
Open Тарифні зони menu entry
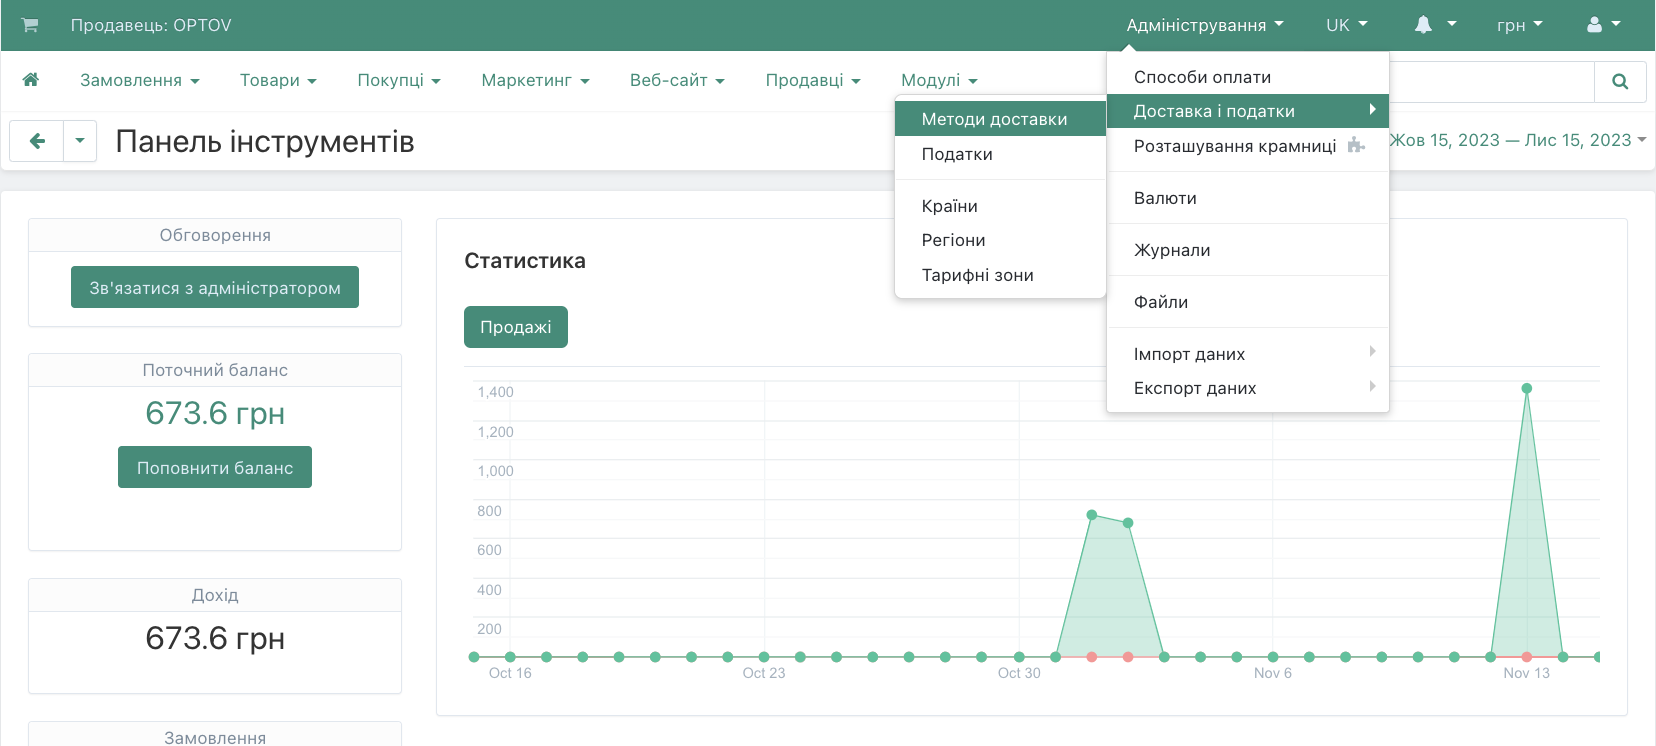[977, 275]
